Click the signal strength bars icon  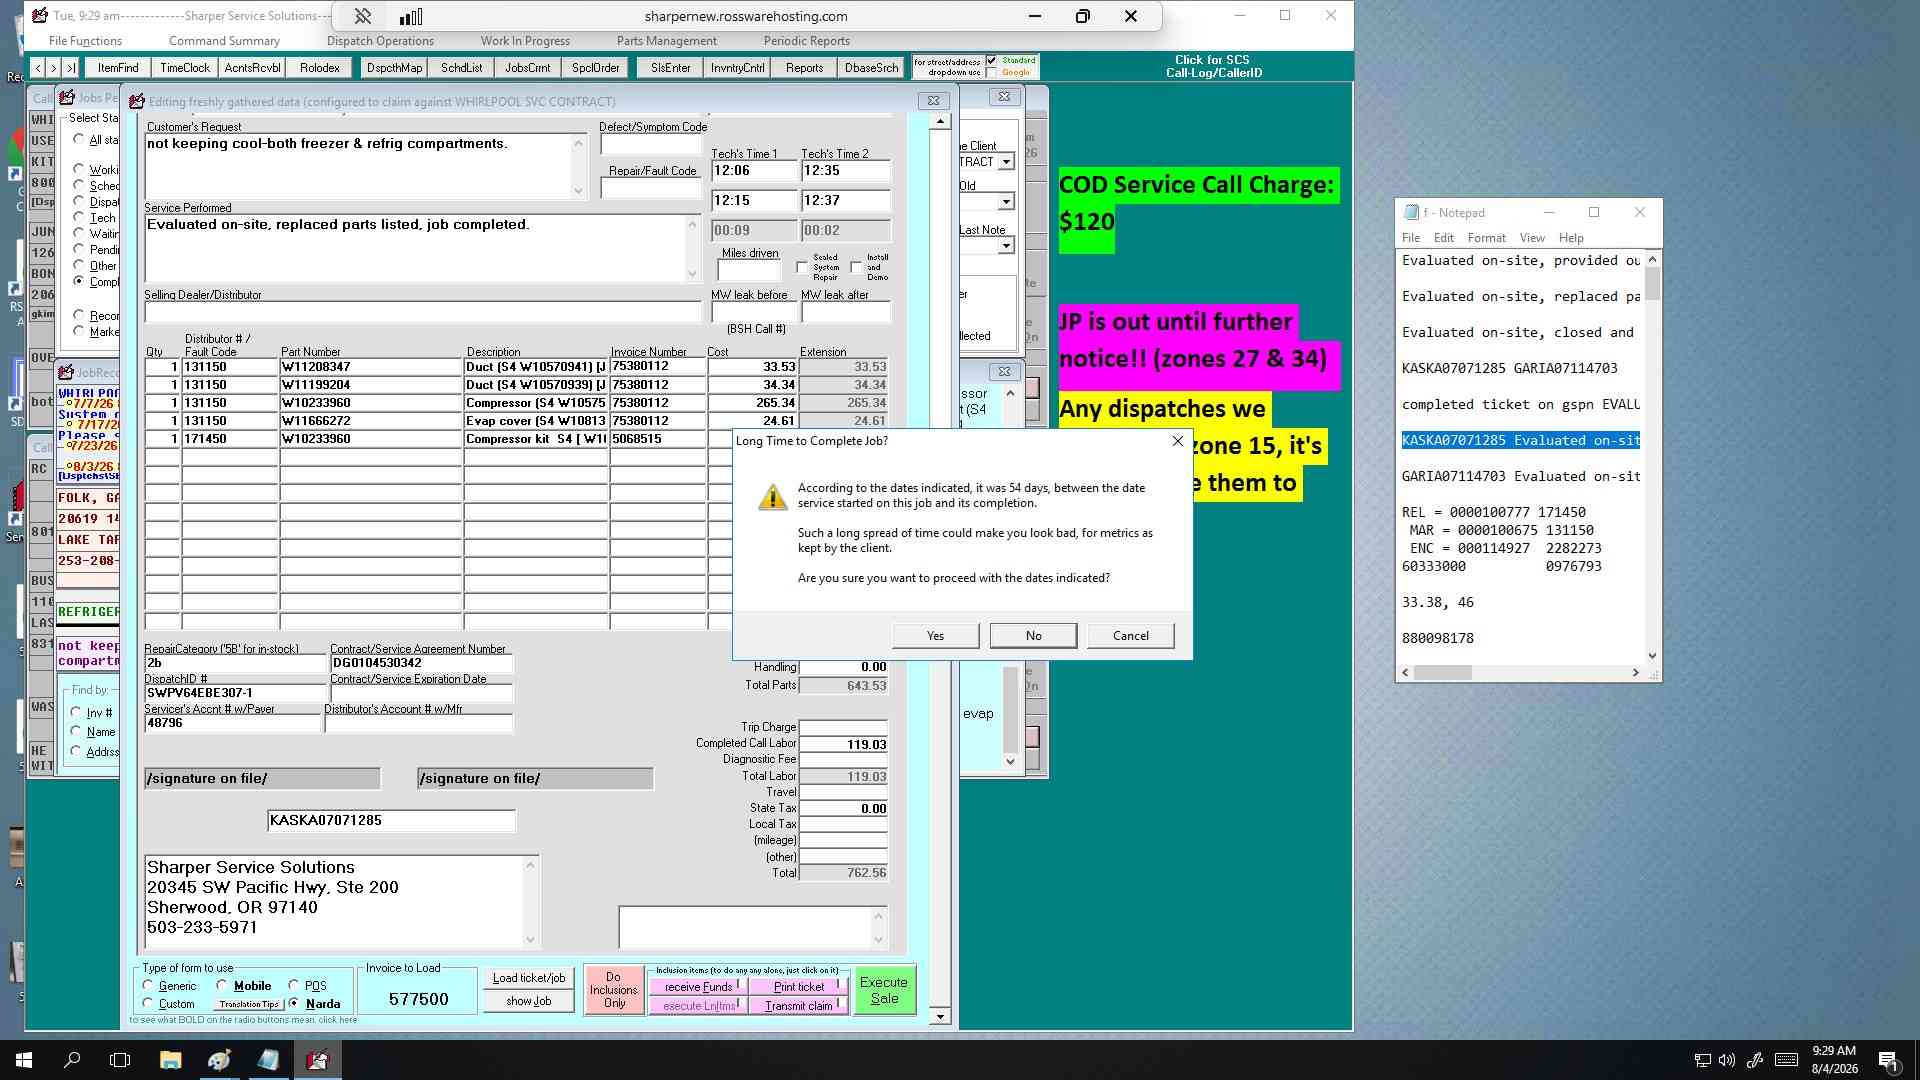[x=411, y=16]
